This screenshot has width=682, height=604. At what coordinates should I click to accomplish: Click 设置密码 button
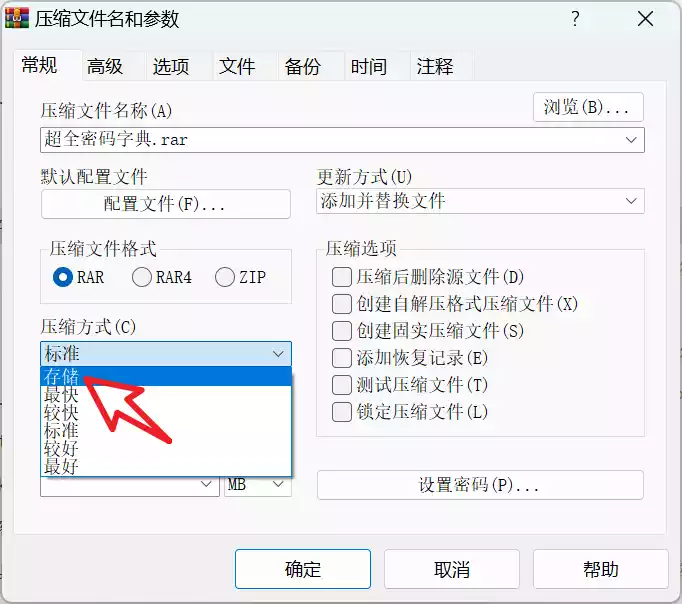479,486
